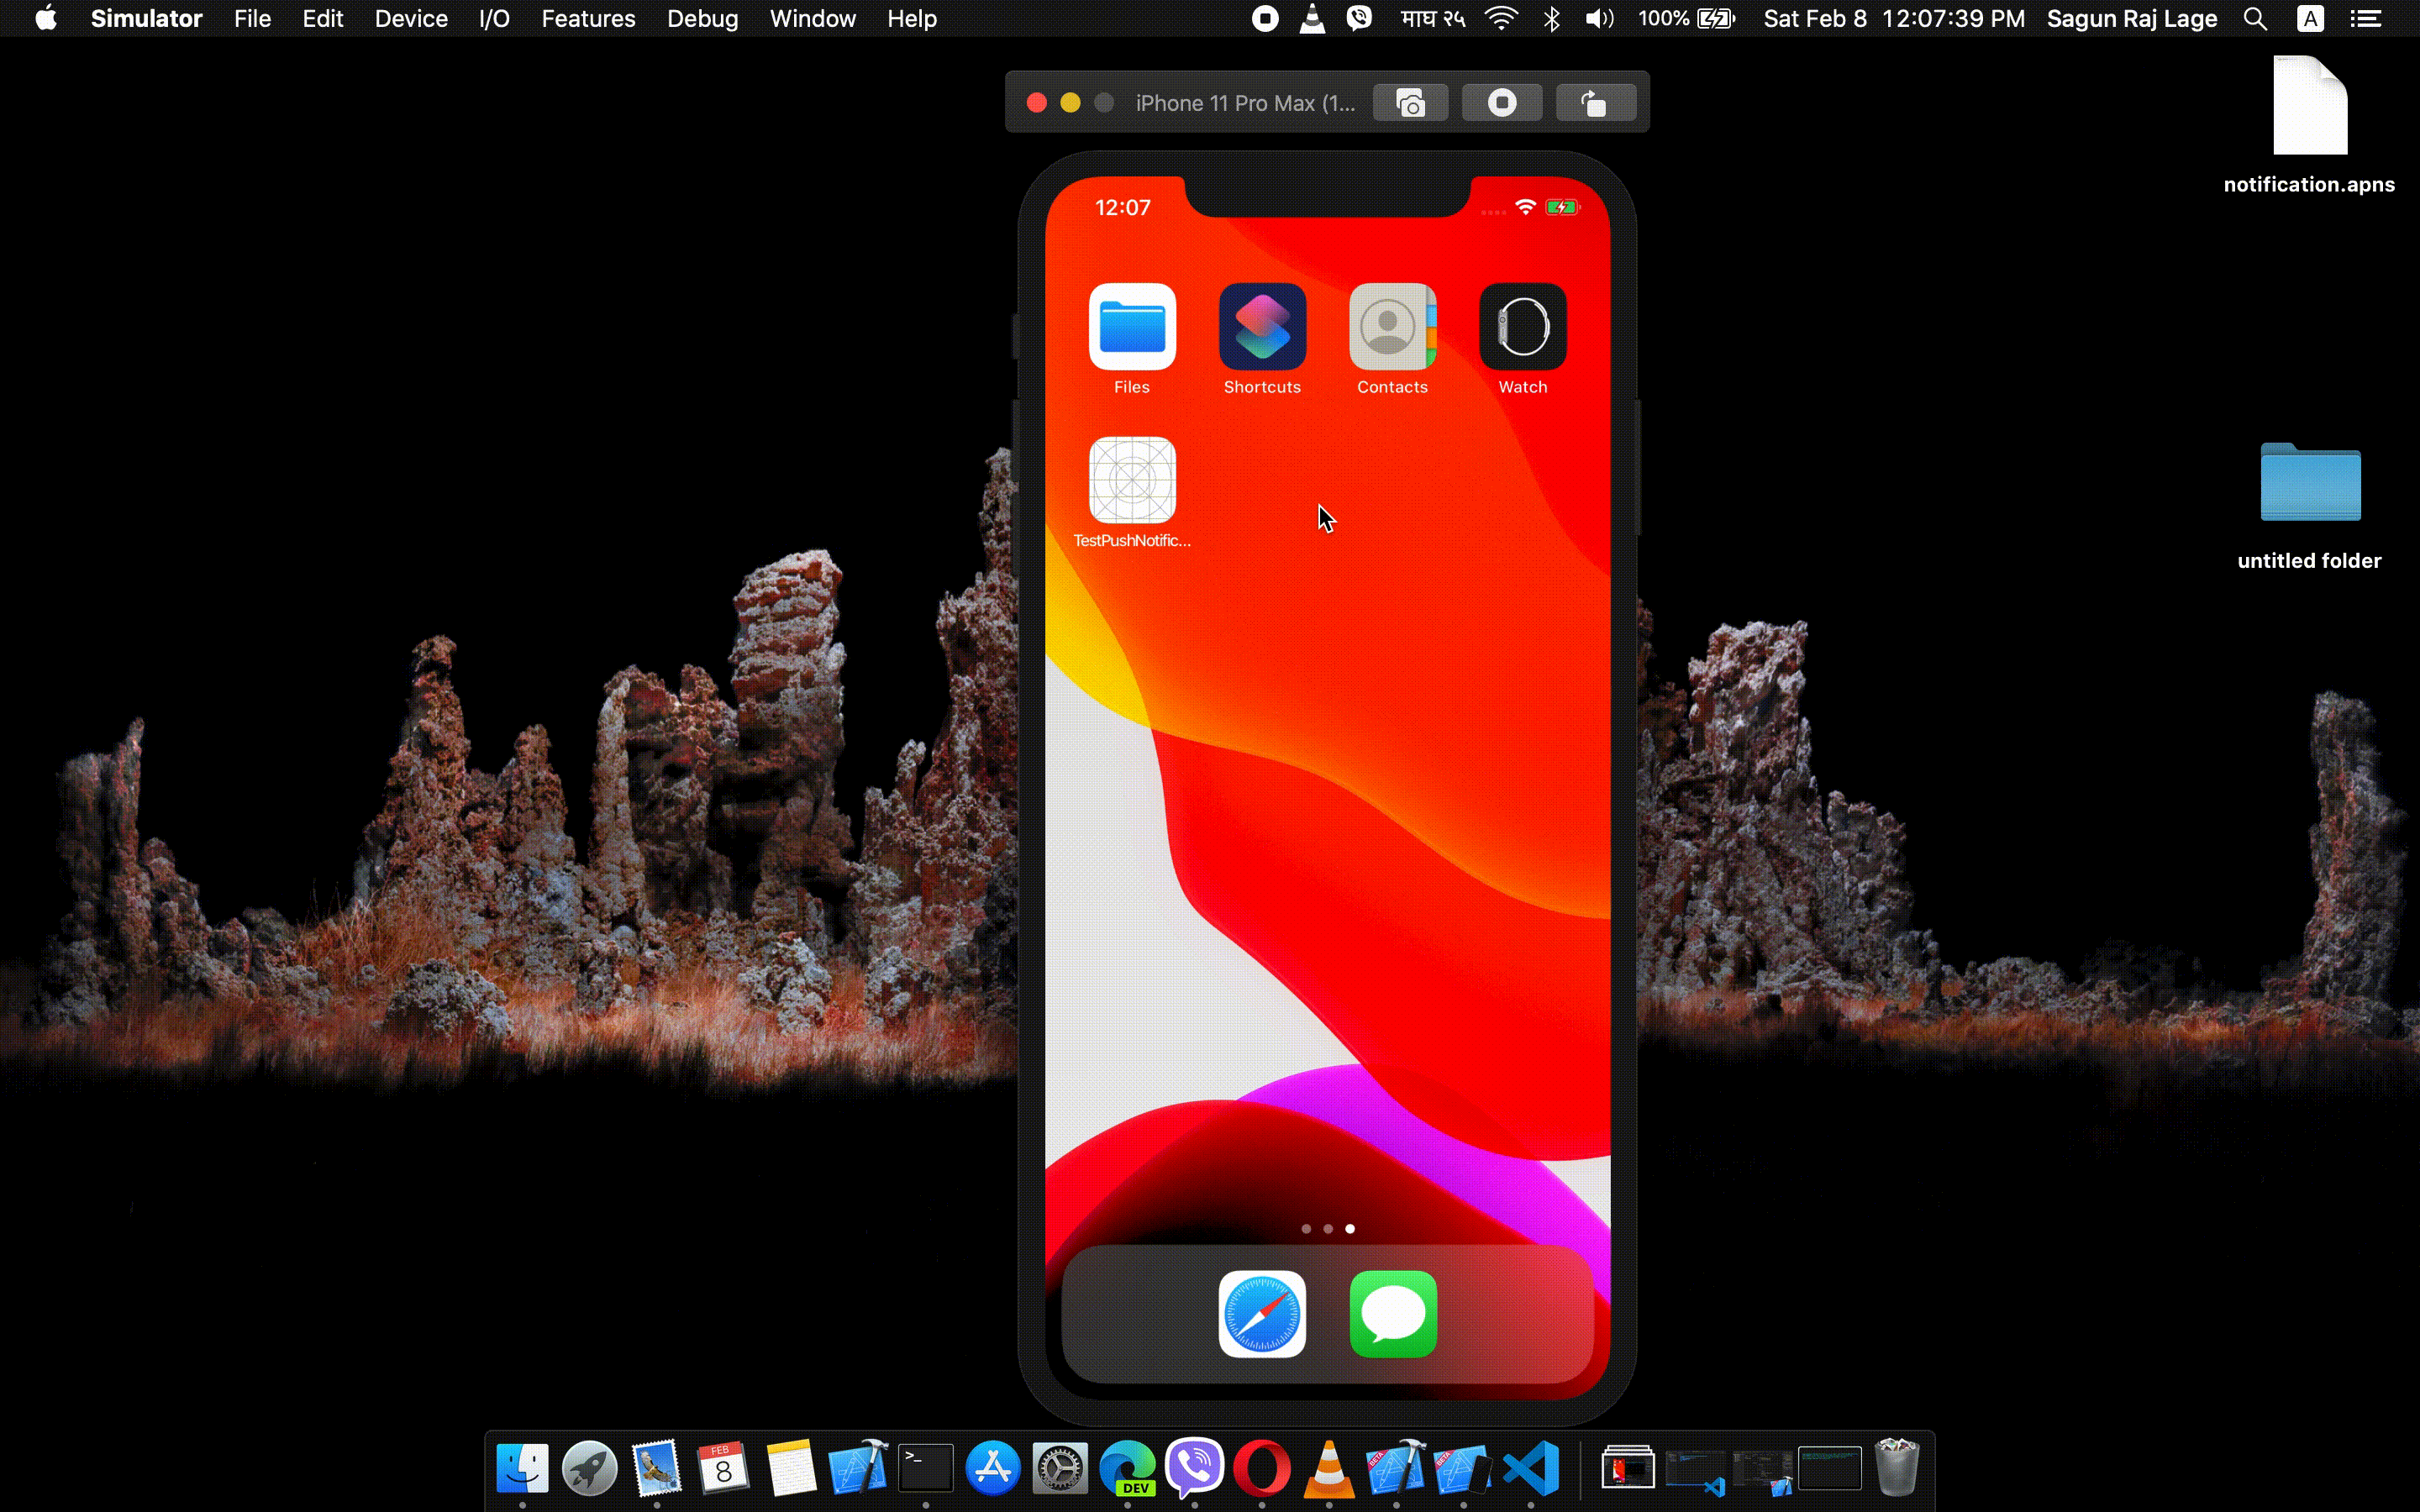Image resolution: width=2420 pixels, height=1512 pixels.
Task: Open Messages in the simulator dock
Action: [1392, 1314]
